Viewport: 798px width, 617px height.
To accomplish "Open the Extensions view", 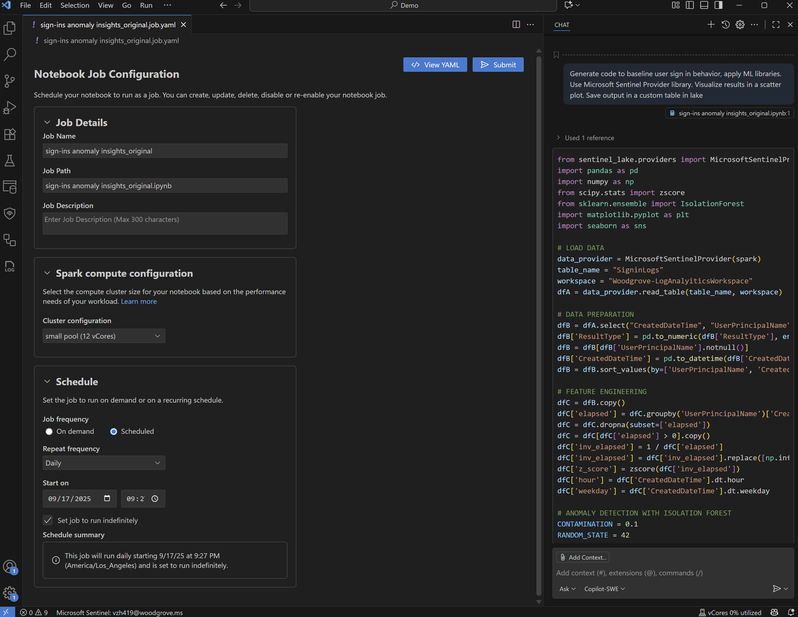I will (x=10, y=134).
